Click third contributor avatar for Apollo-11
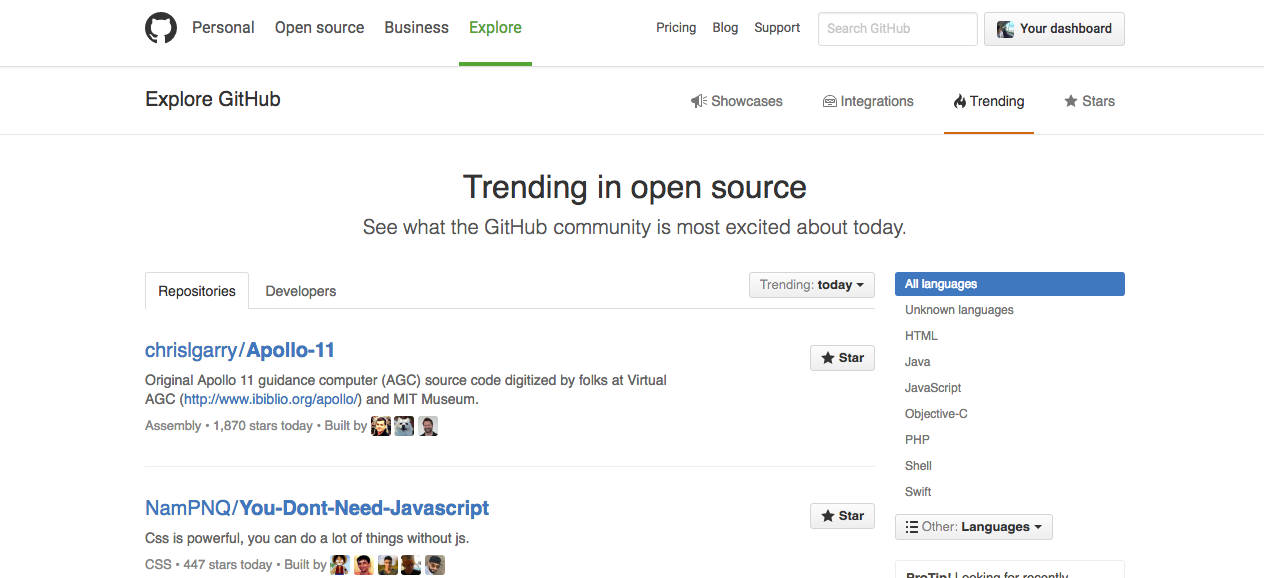Image resolution: width=1264 pixels, height=578 pixels. point(428,426)
